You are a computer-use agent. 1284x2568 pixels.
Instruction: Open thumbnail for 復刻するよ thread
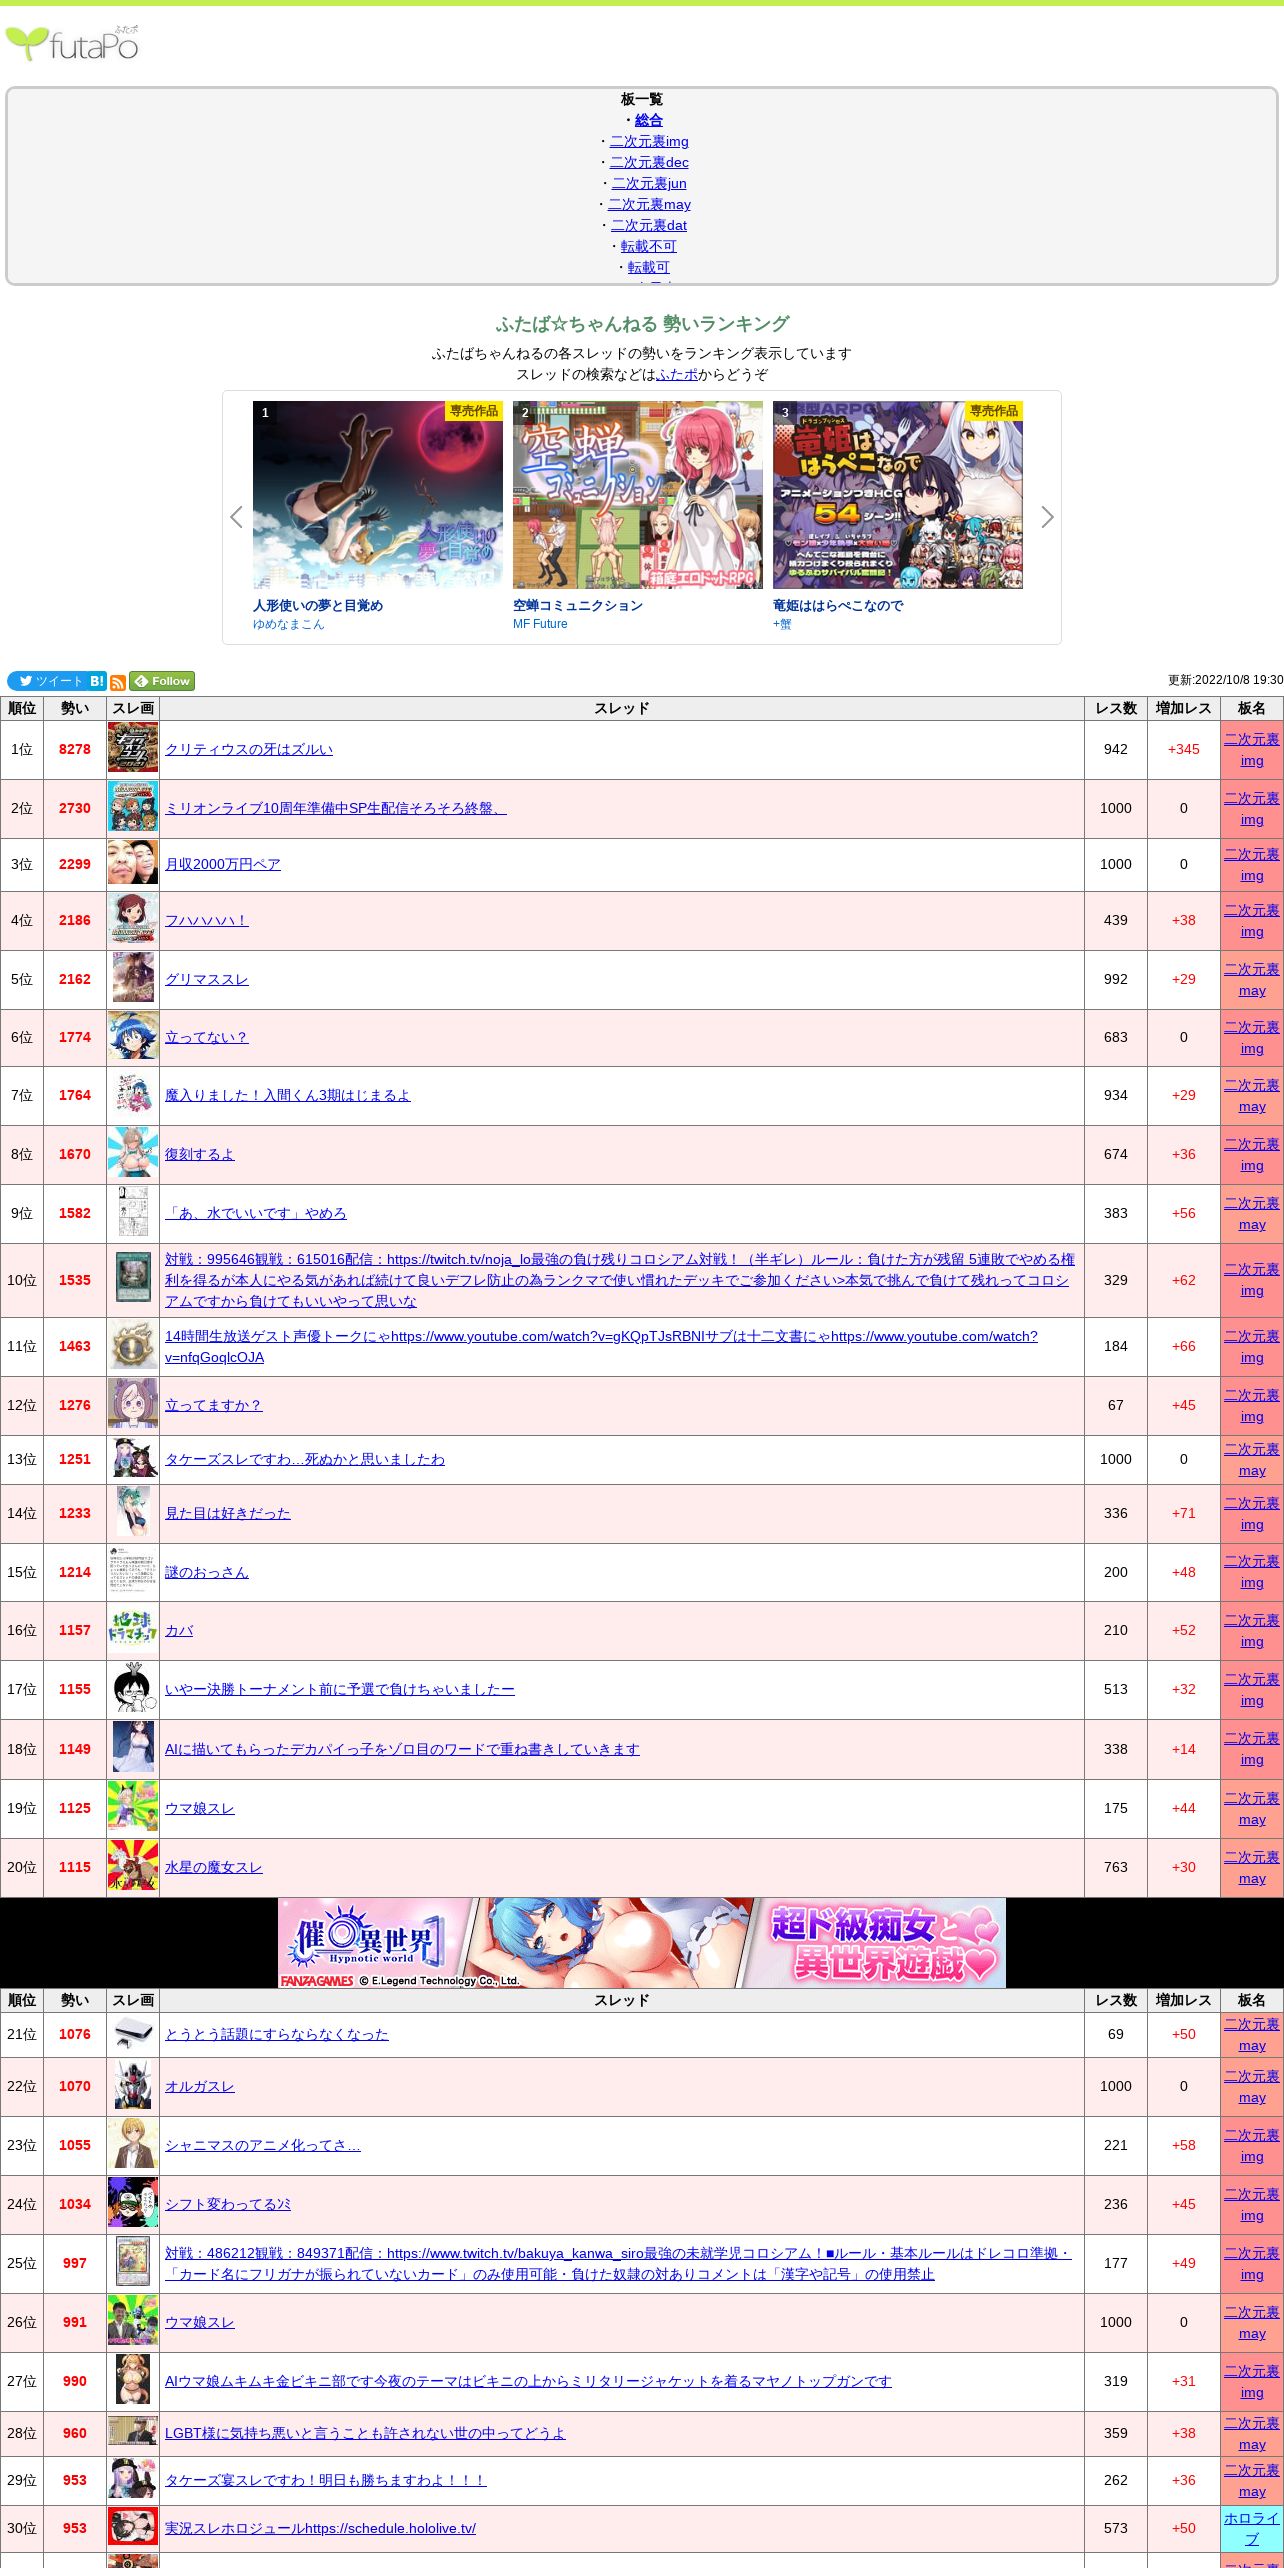click(x=133, y=1153)
